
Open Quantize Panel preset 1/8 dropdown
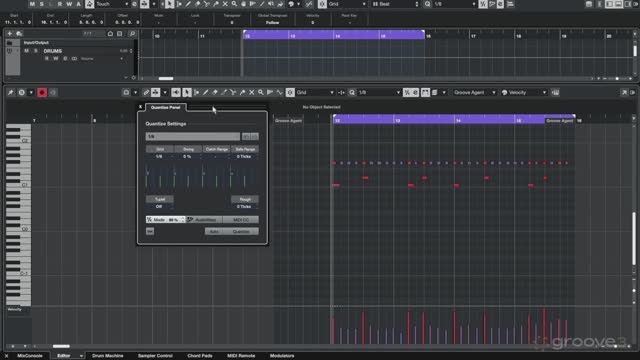(x=193, y=136)
